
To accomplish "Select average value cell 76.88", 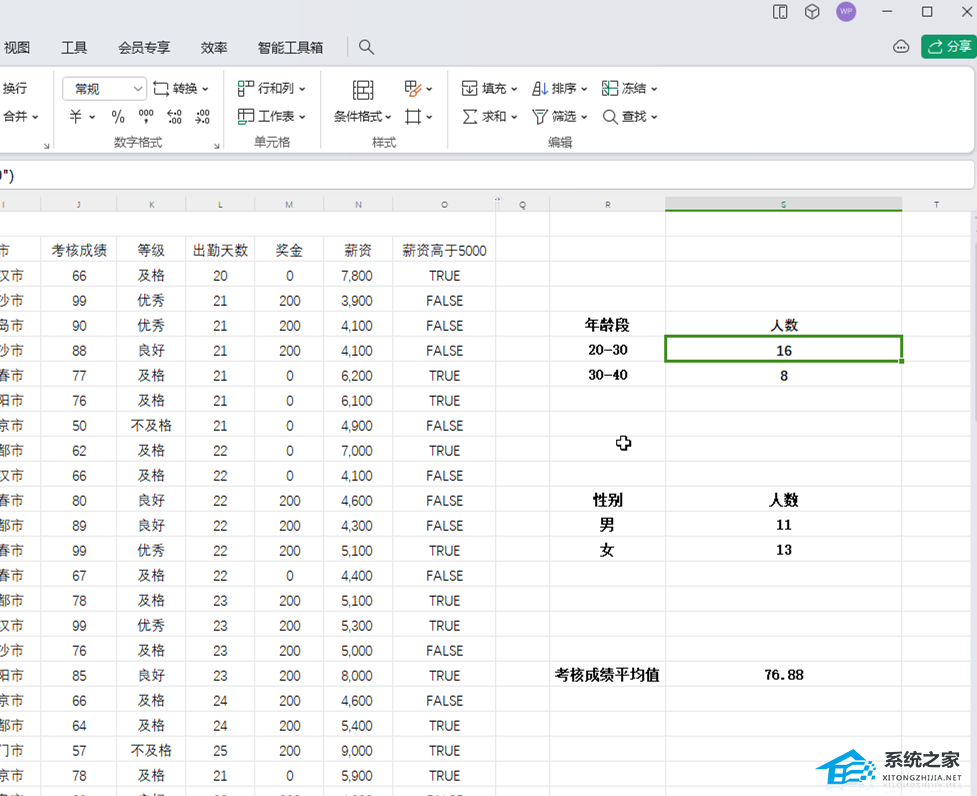I will pyautogui.click(x=783, y=675).
